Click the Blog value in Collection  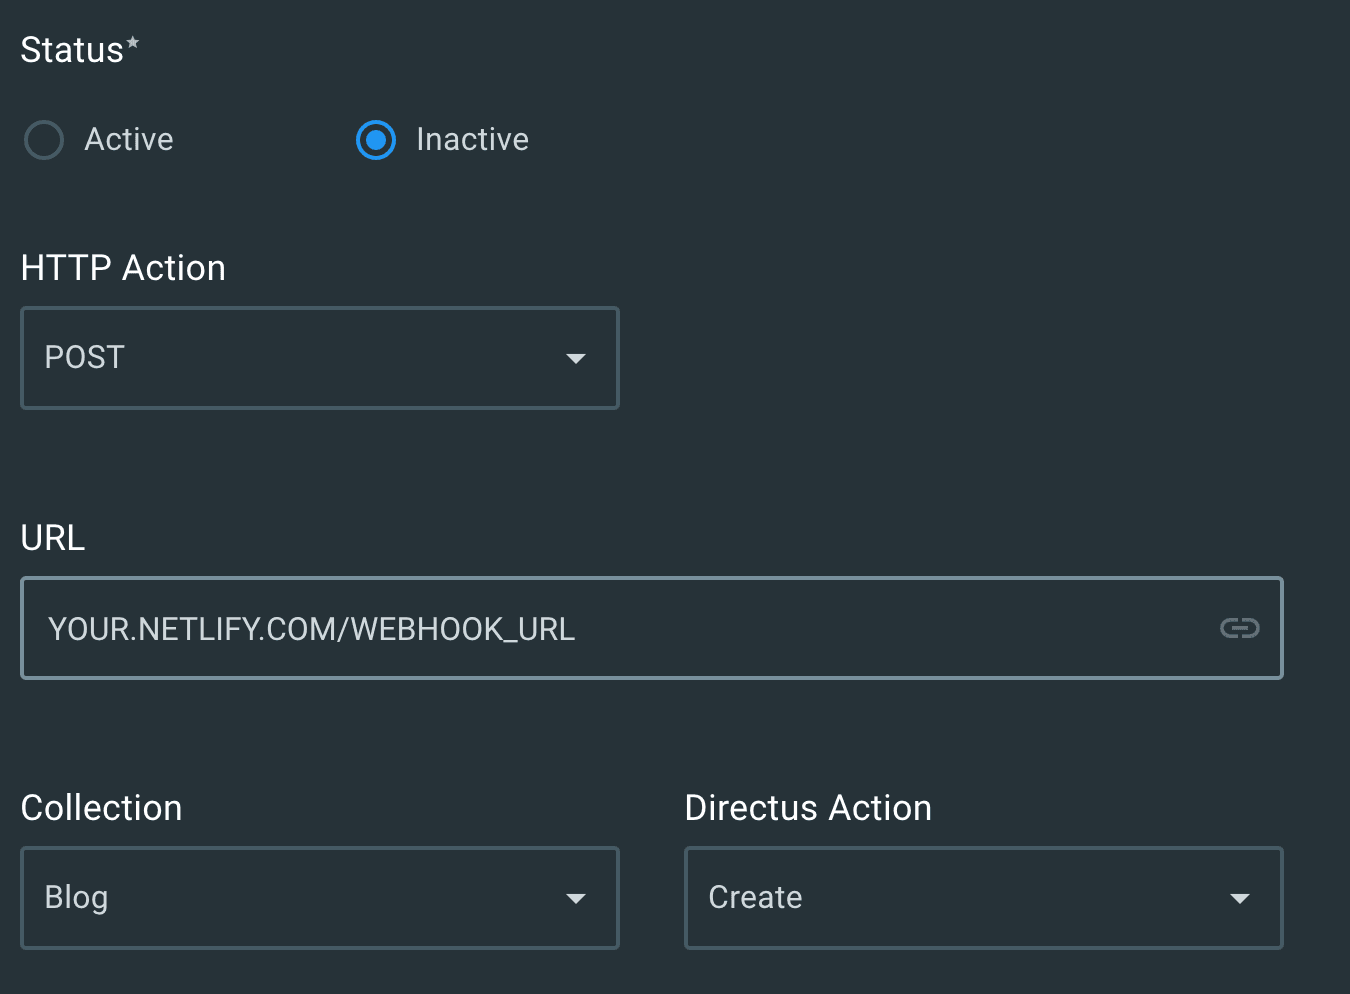click(76, 898)
